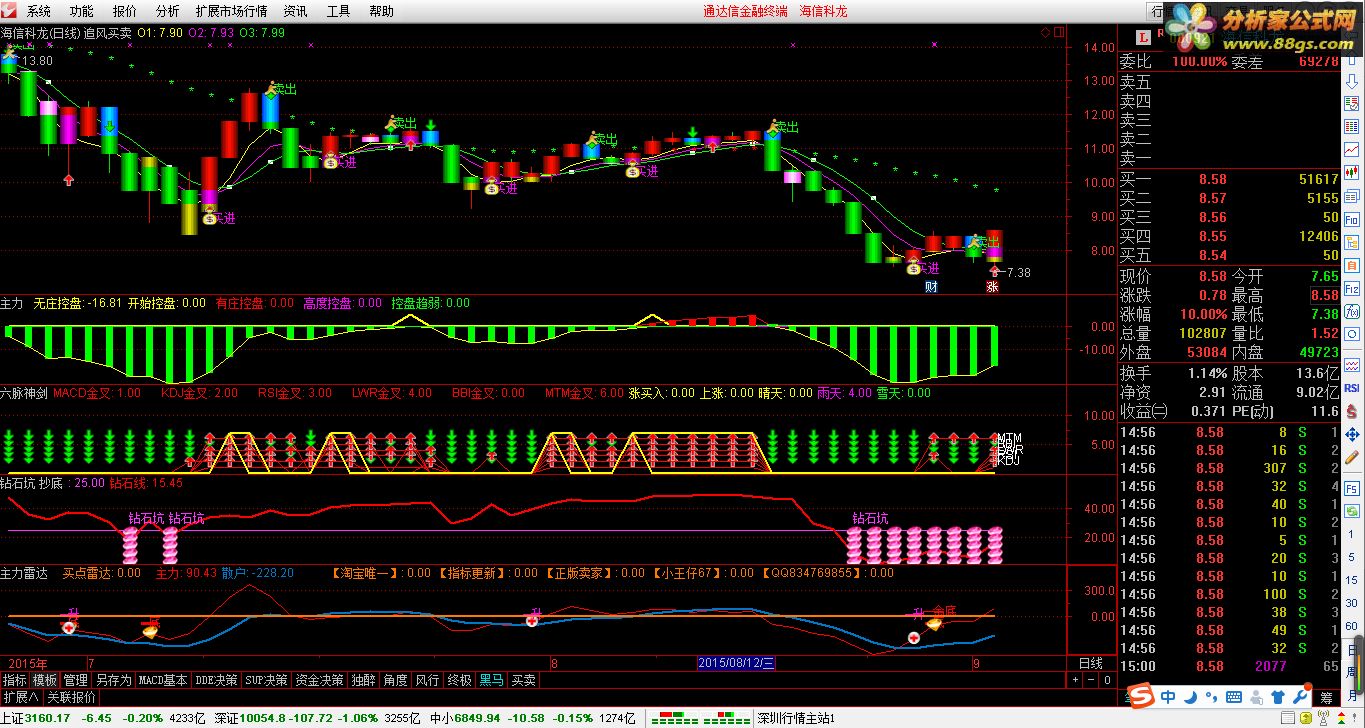Click the 筹 chip distribution tab
This screenshot has height=728, width=1365.
[x=1327, y=697]
